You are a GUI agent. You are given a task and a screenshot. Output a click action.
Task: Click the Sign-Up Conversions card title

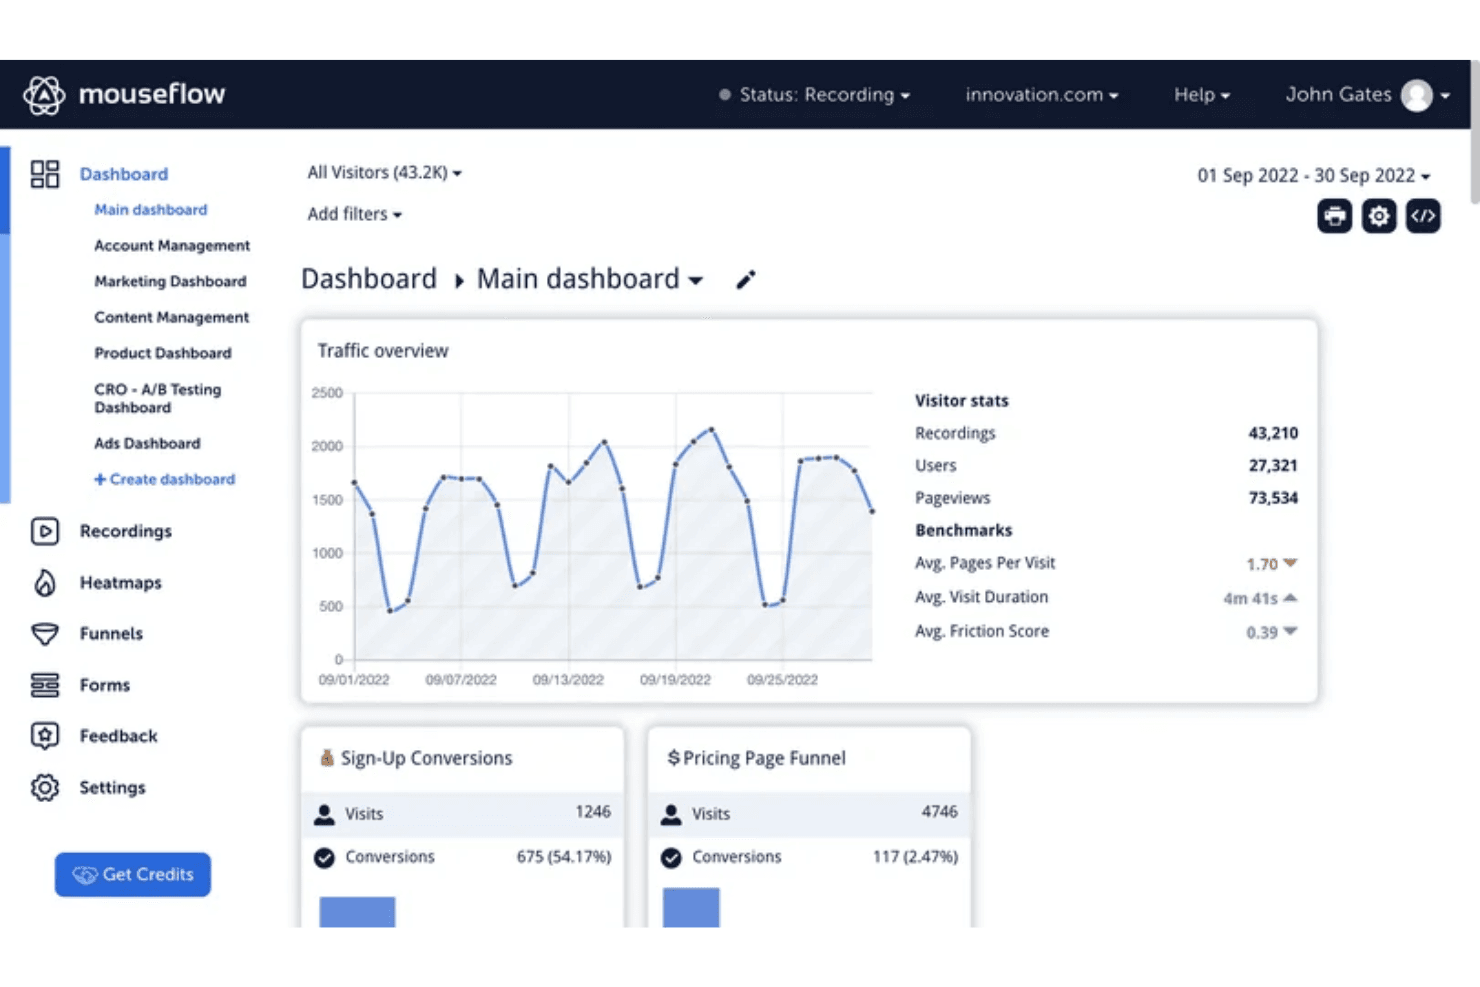pyautogui.click(x=427, y=758)
